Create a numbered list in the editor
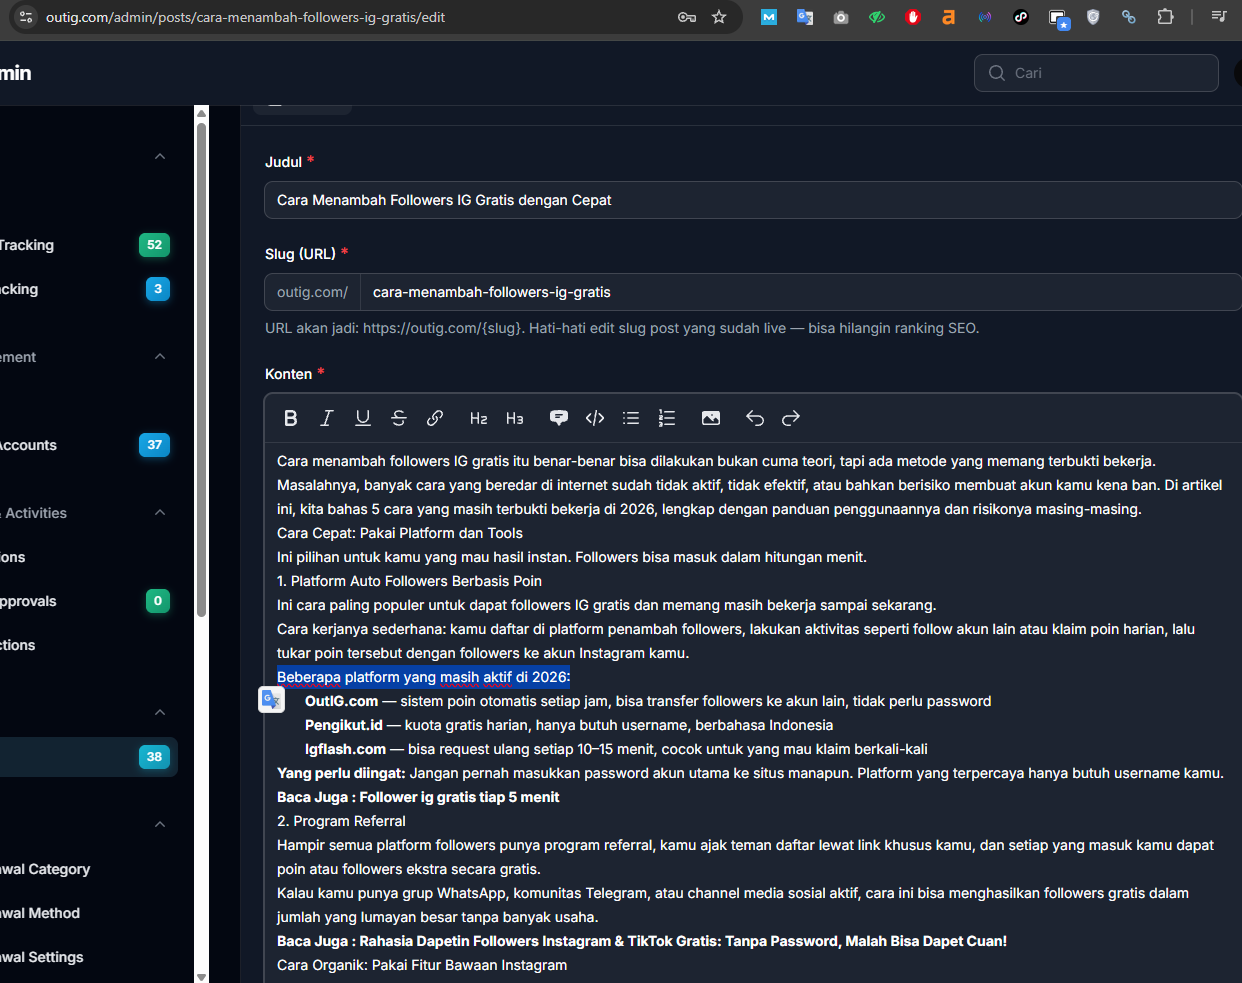Screen dimensions: 1242x983 pos(667,418)
